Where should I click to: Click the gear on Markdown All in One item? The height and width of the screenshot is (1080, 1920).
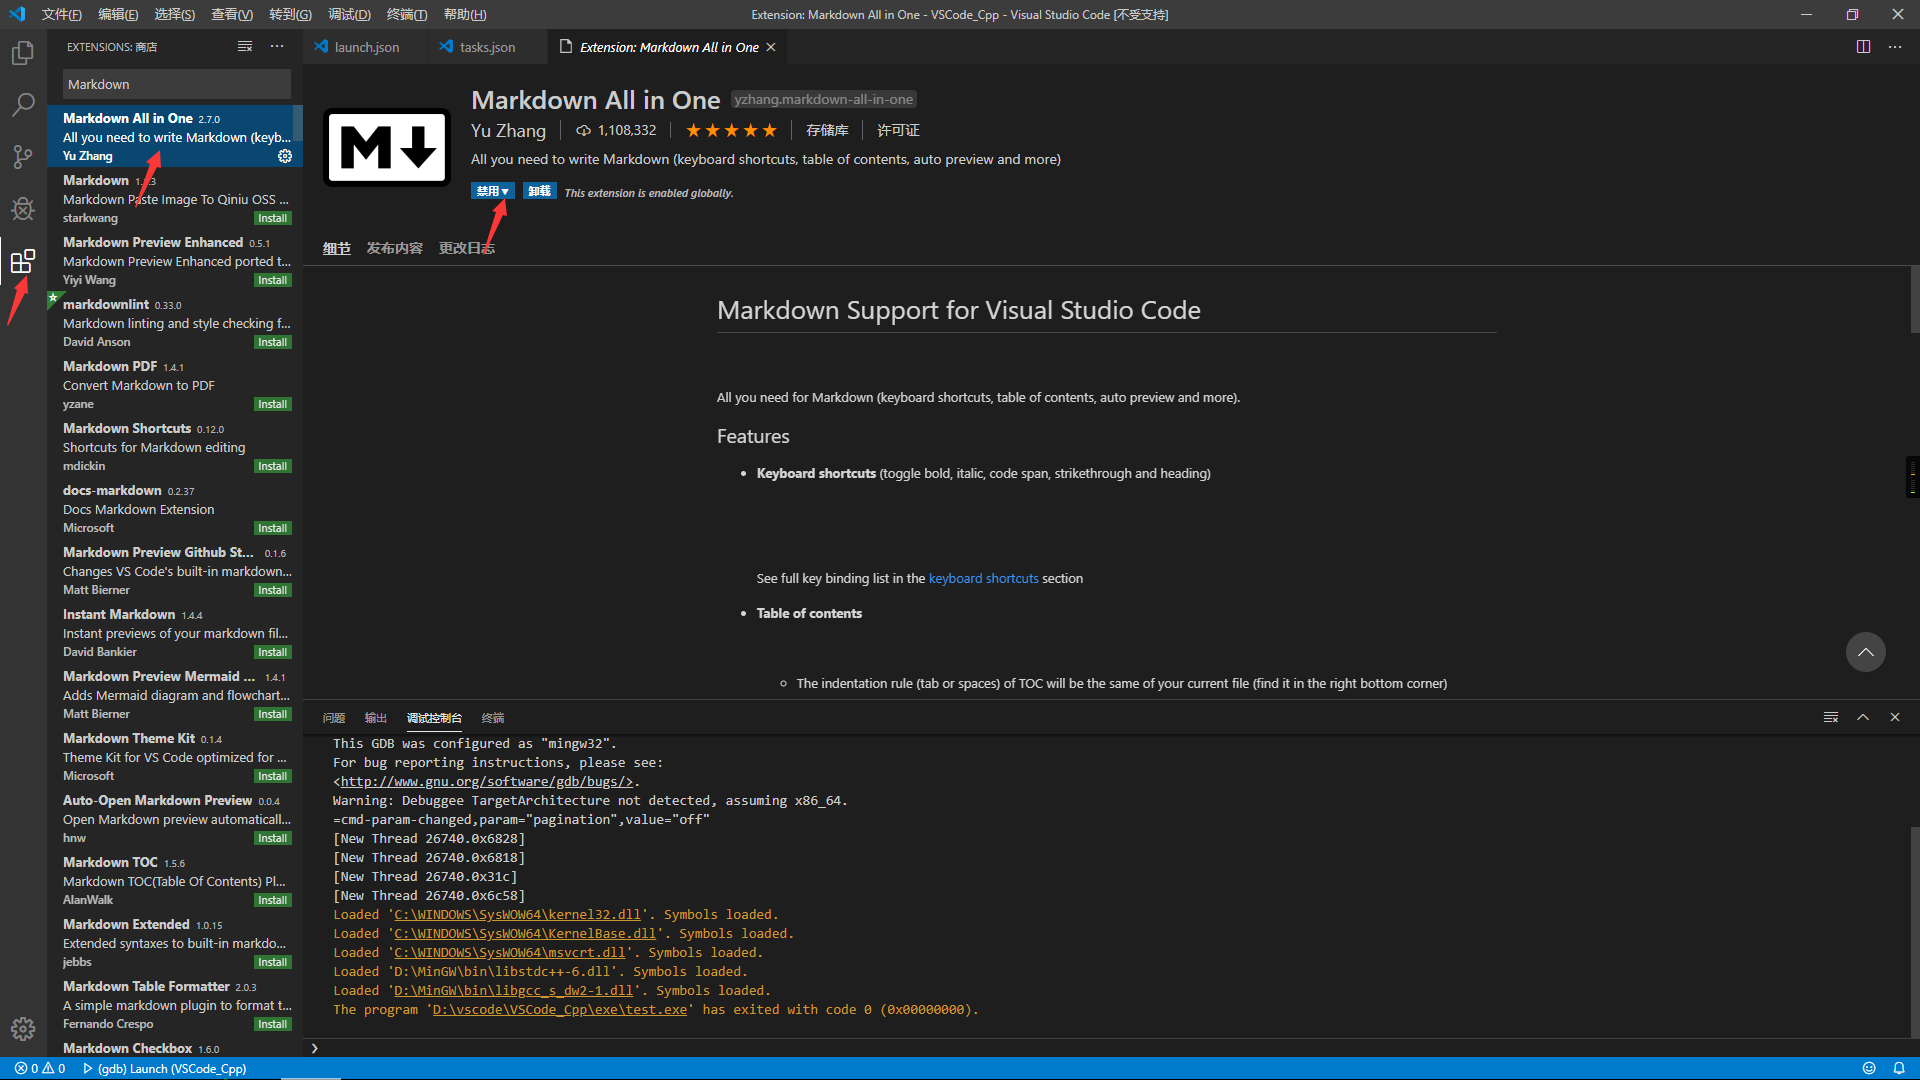tap(285, 156)
